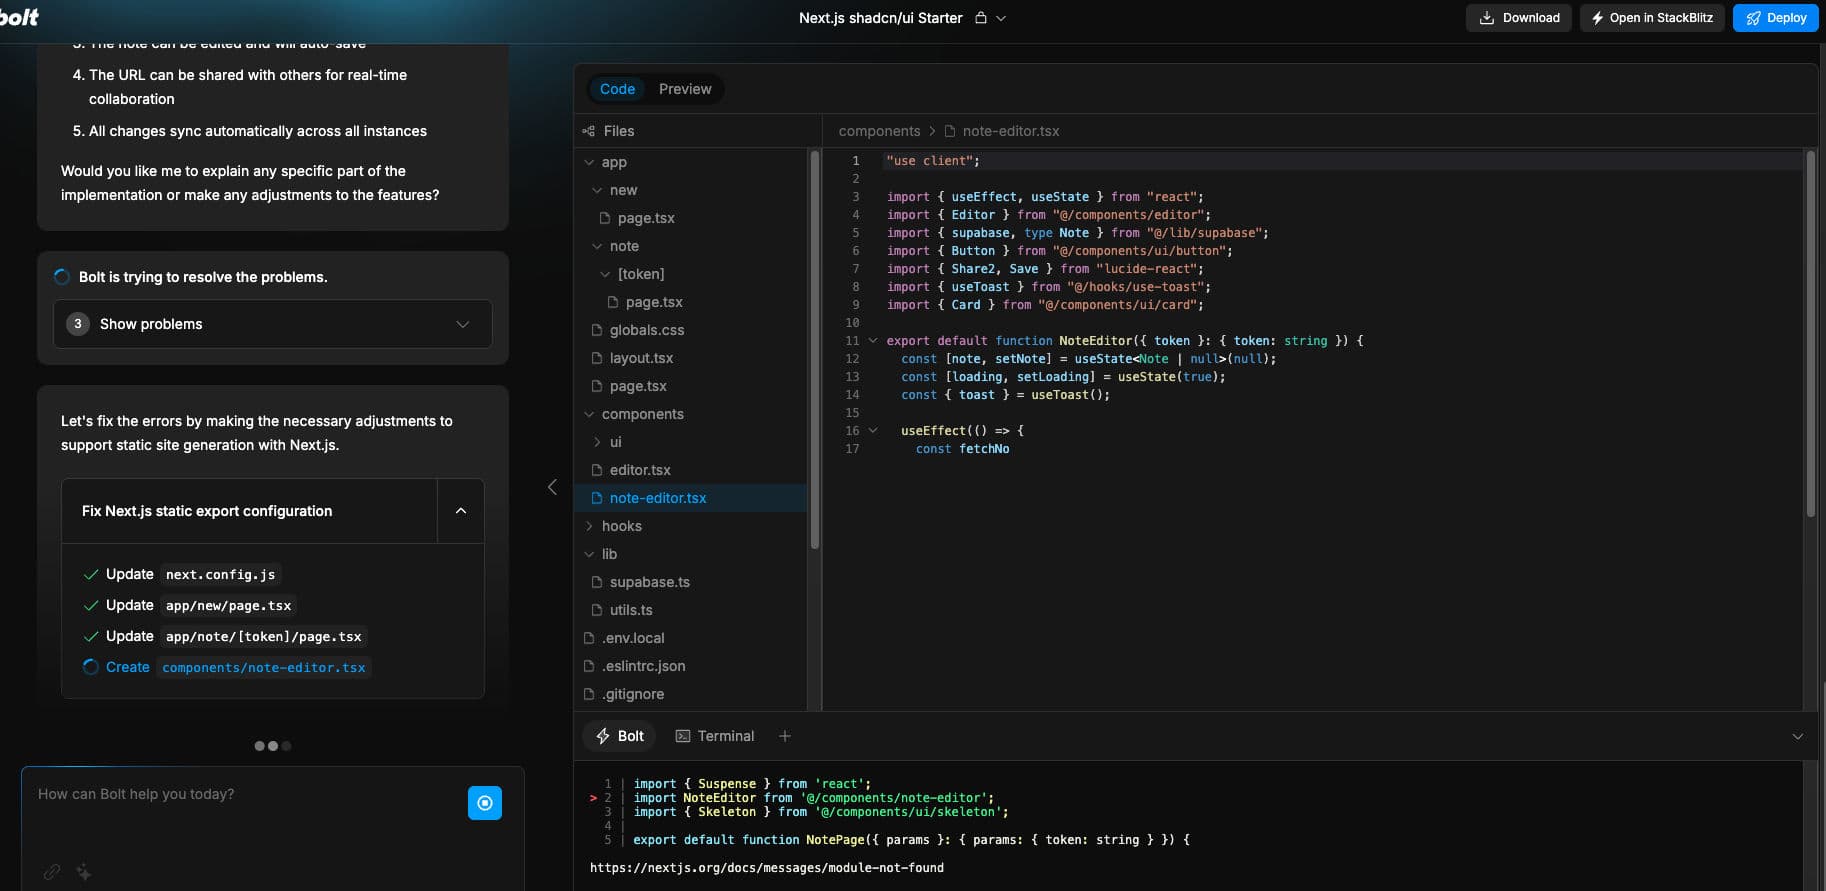Click the Bolt logo in top-left
Viewport: 1826px width, 891px height.
[20, 17]
